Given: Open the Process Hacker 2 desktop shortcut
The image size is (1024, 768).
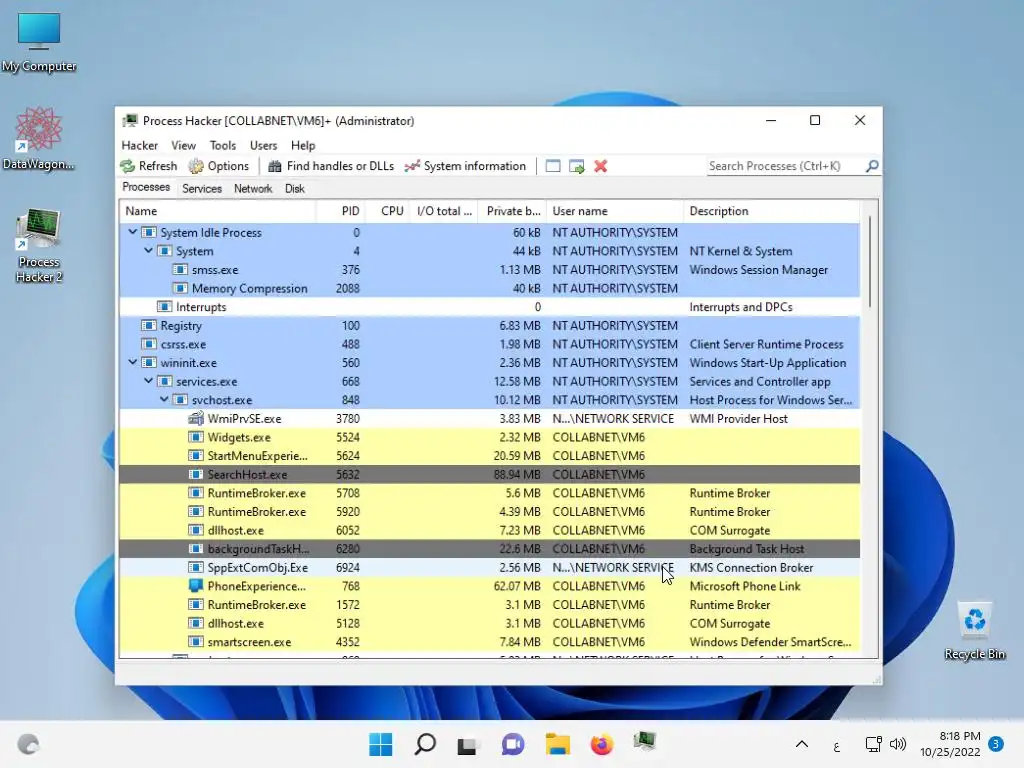Looking at the screenshot, I should [39, 246].
